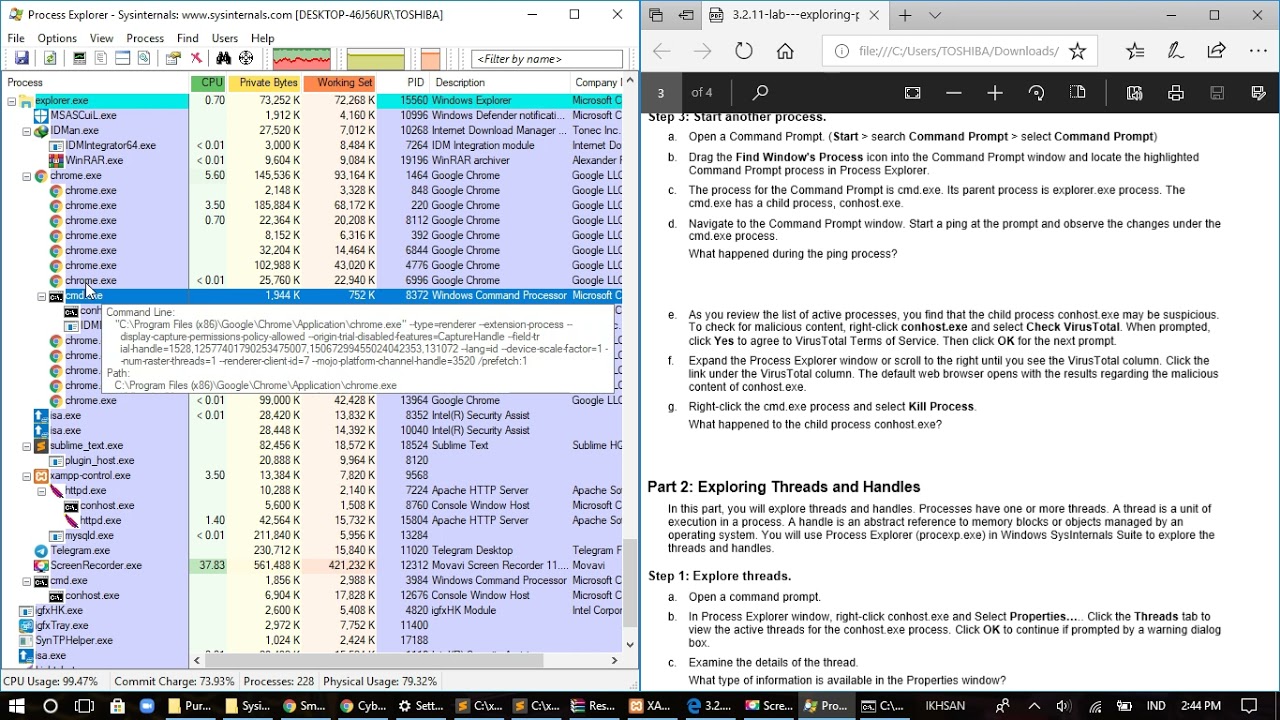The height and width of the screenshot is (720, 1280).
Task: Click the commit history mini graph in toolbar
Action: (375, 59)
